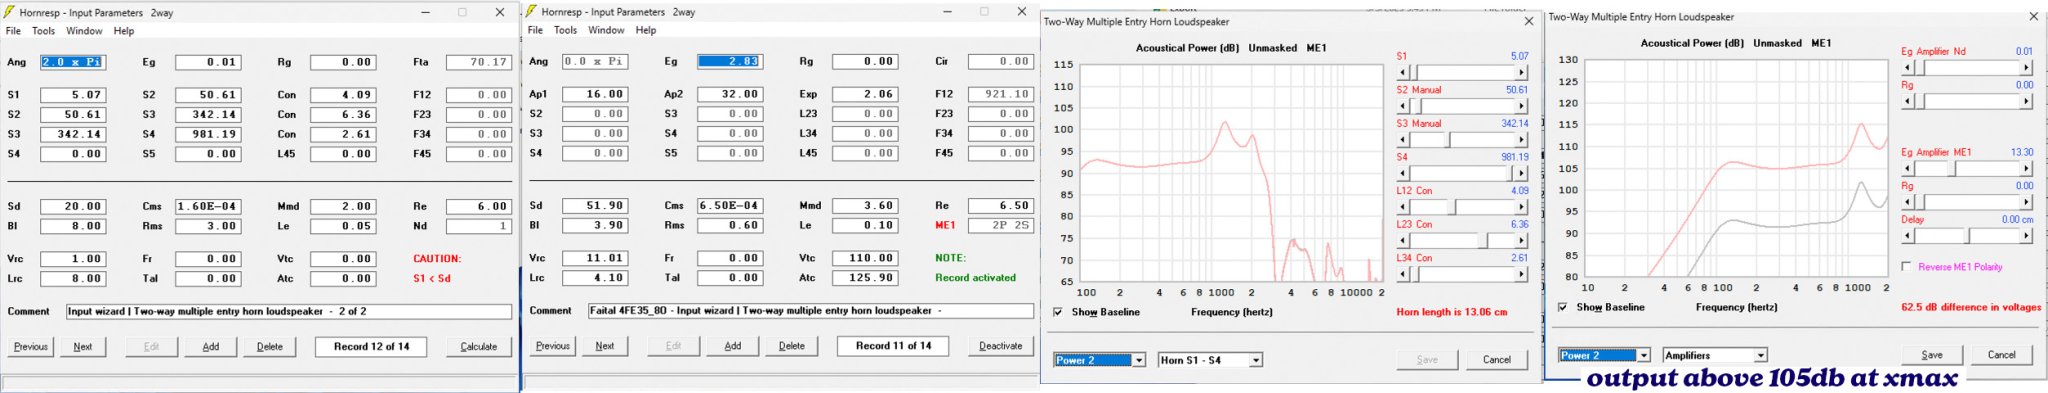Click left arrow of Delay slider
The width and height of the screenshot is (2048, 393).
1907,236
